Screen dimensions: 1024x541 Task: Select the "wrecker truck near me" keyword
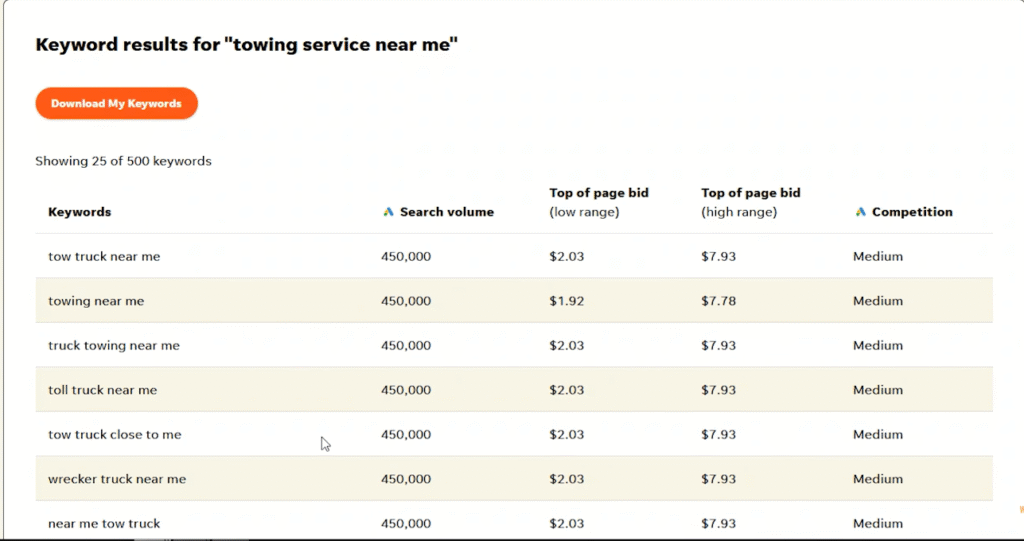pos(117,478)
